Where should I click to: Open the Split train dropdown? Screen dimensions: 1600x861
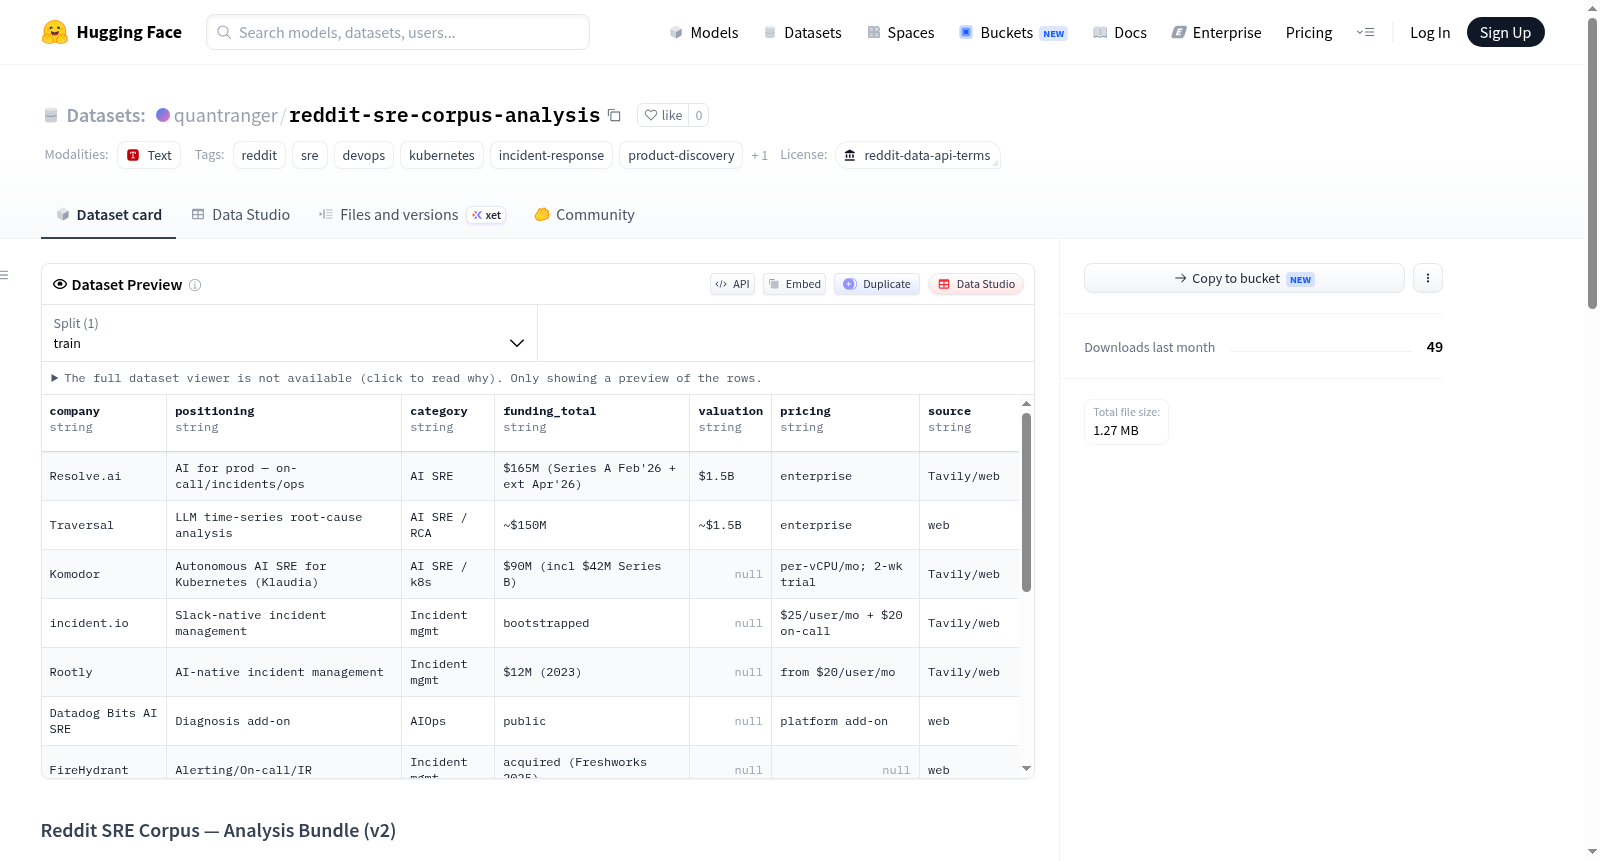(289, 333)
